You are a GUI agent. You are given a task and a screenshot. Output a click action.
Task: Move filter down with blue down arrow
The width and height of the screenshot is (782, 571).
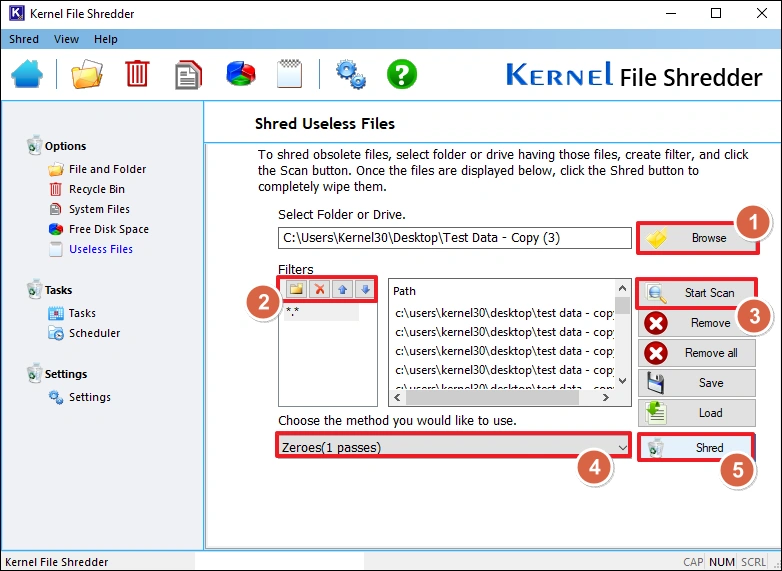tap(365, 289)
